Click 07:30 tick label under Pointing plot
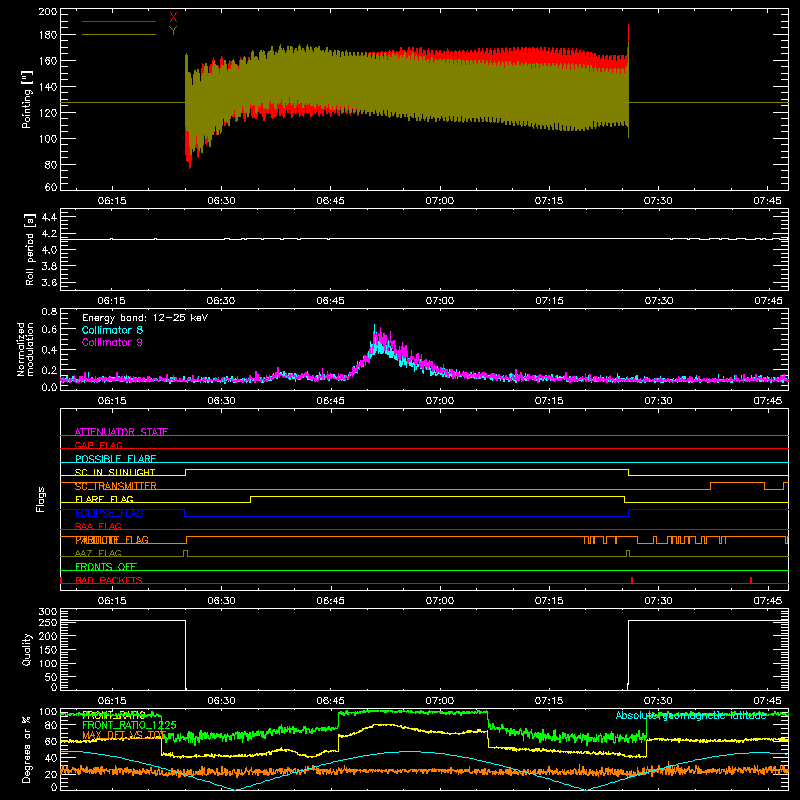 click(658, 201)
